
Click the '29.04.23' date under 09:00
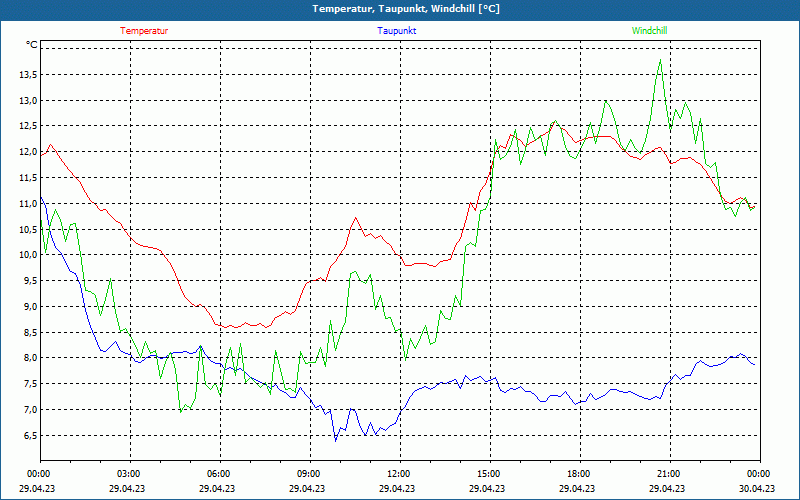pyautogui.click(x=308, y=488)
